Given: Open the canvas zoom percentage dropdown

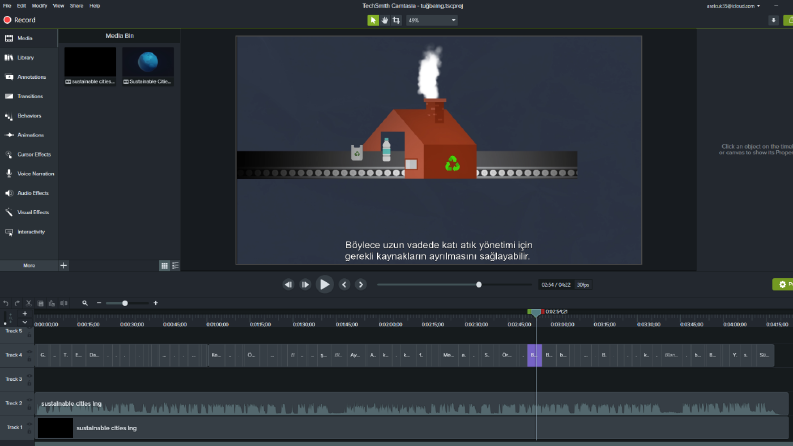Looking at the screenshot, I should 432,20.
